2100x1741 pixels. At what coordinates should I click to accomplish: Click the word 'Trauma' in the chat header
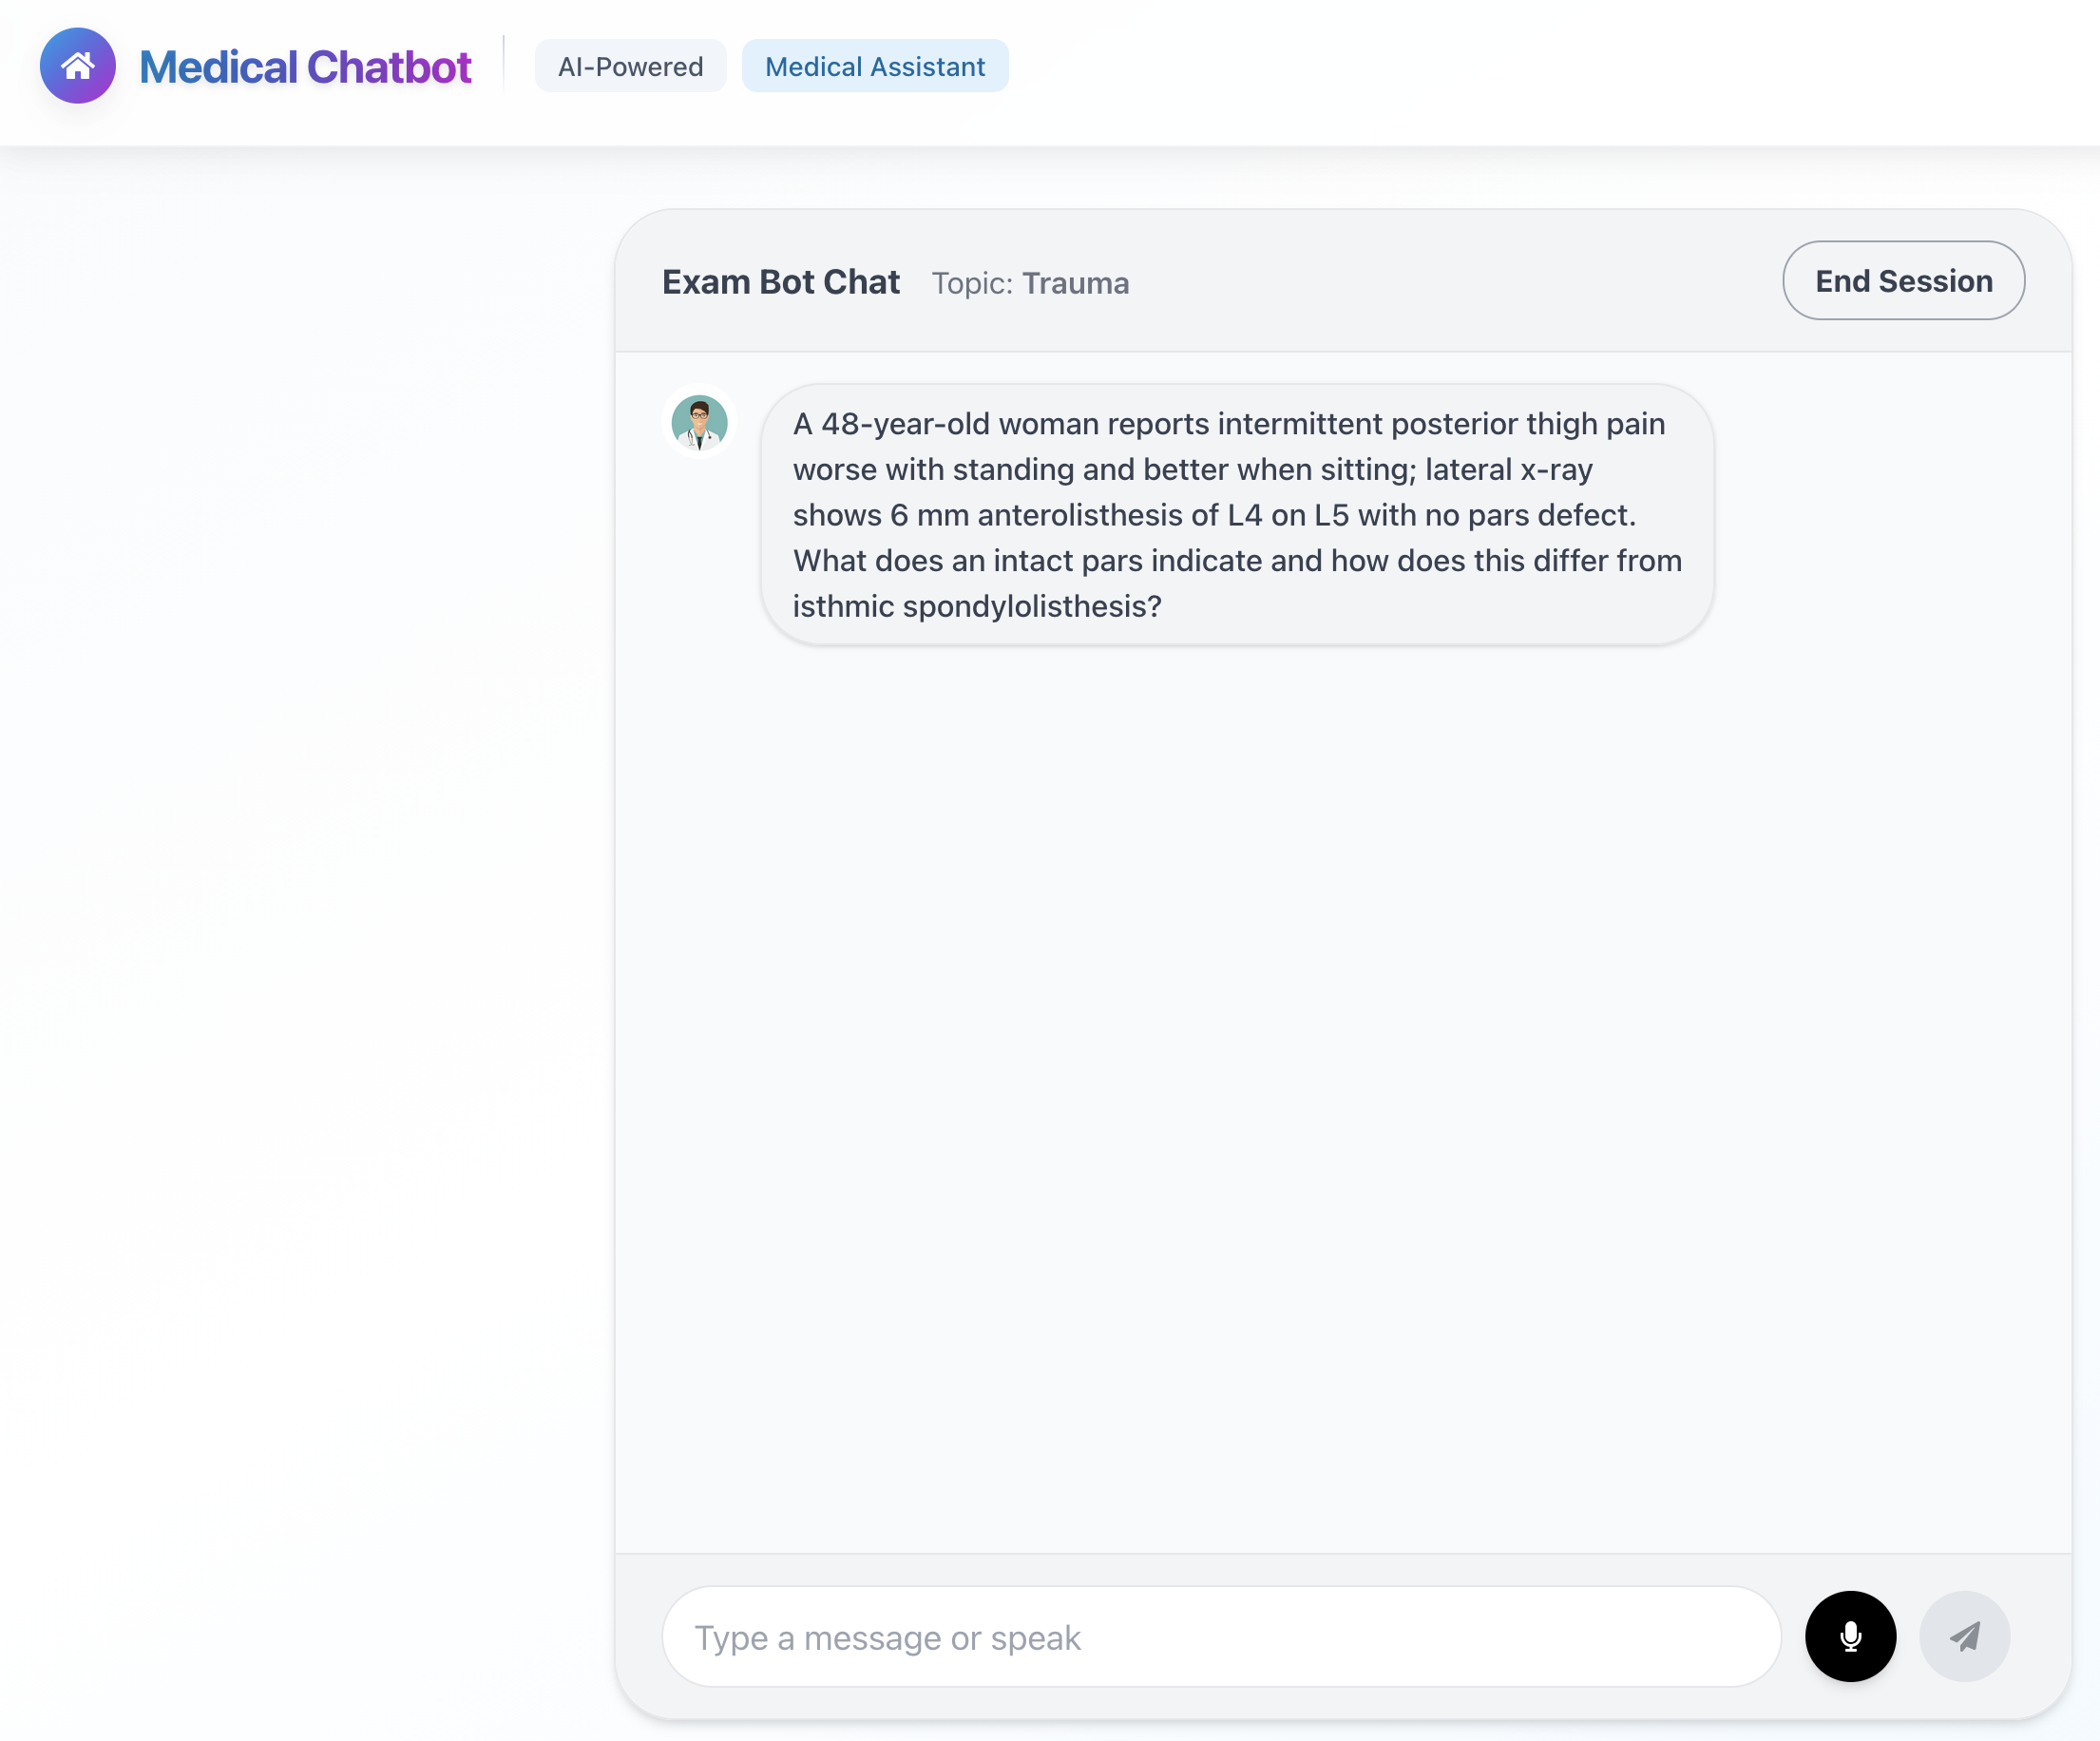(x=1076, y=284)
